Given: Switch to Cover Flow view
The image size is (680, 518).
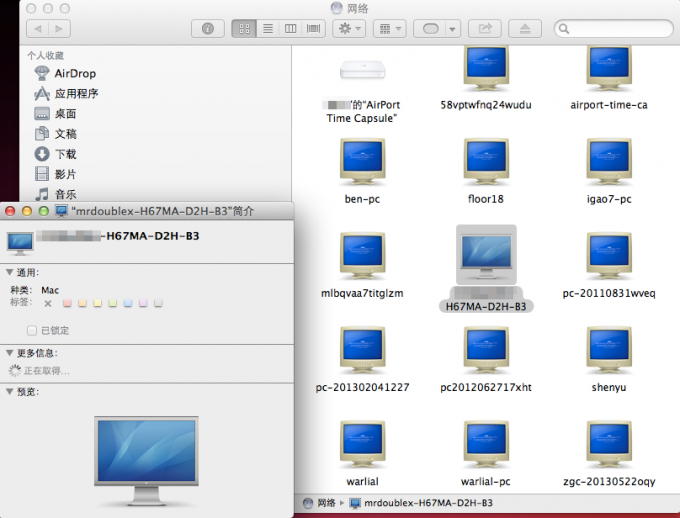Looking at the screenshot, I should [x=314, y=29].
